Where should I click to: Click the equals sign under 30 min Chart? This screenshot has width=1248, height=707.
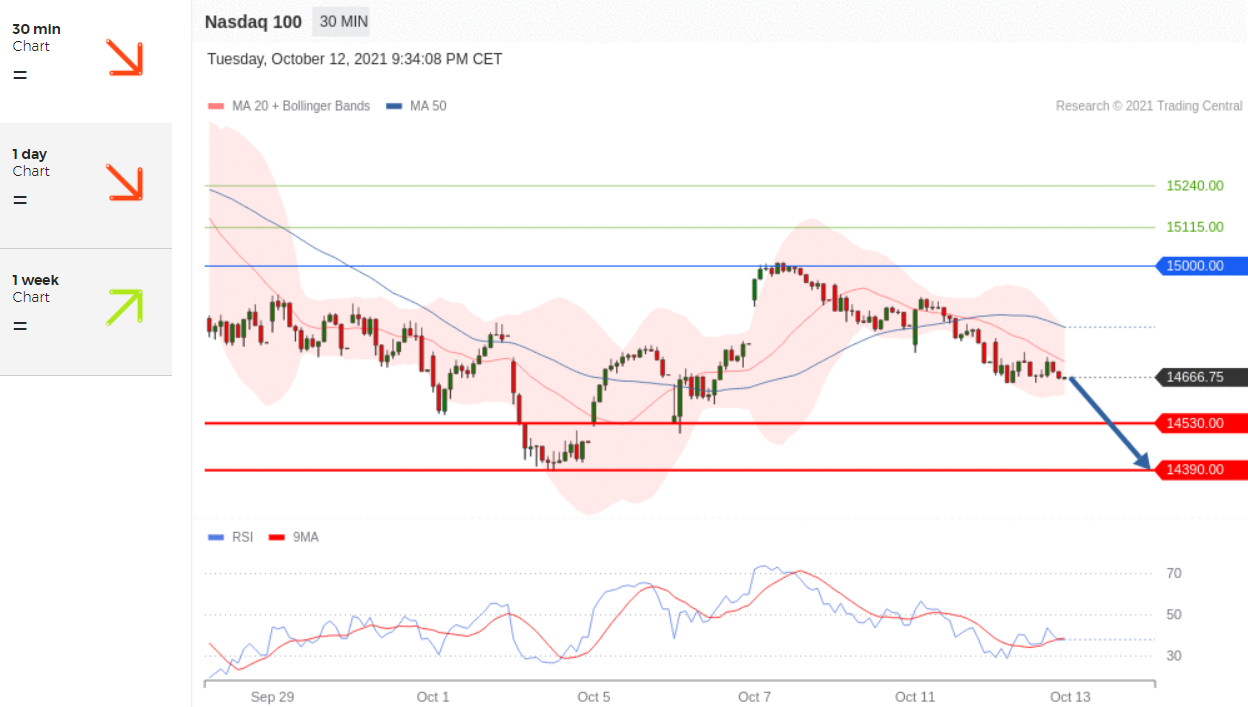pos(20,75)
